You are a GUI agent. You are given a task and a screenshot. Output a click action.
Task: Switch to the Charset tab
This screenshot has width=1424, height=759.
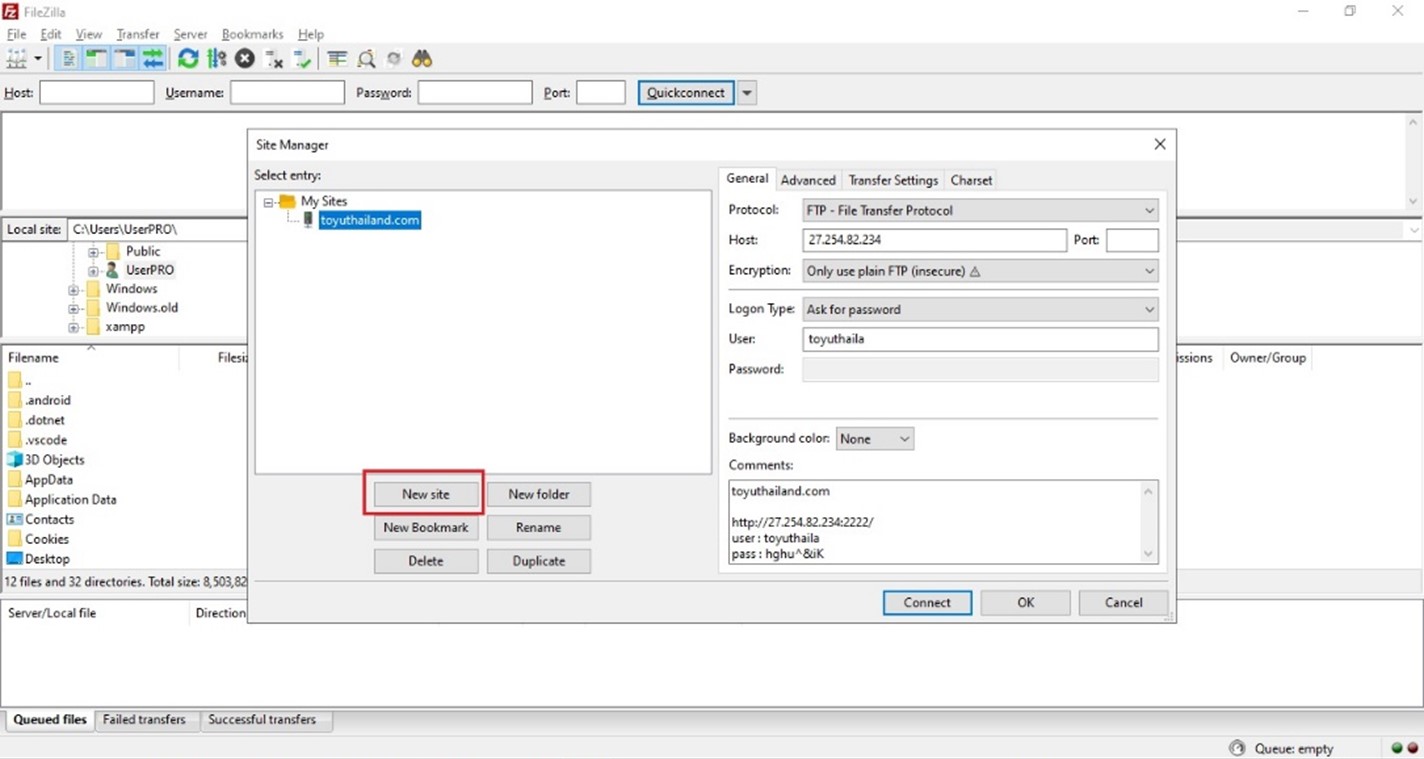click(971, 180)
